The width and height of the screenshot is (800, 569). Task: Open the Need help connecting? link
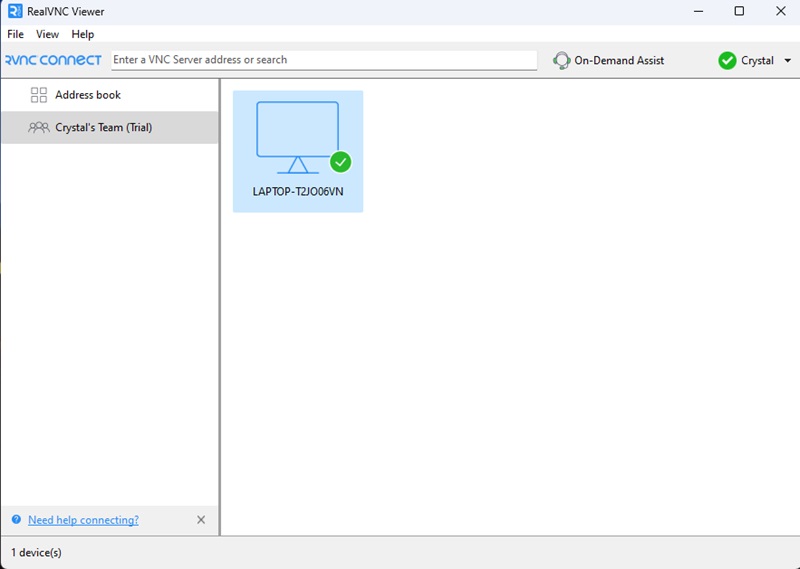coord(83,519)
